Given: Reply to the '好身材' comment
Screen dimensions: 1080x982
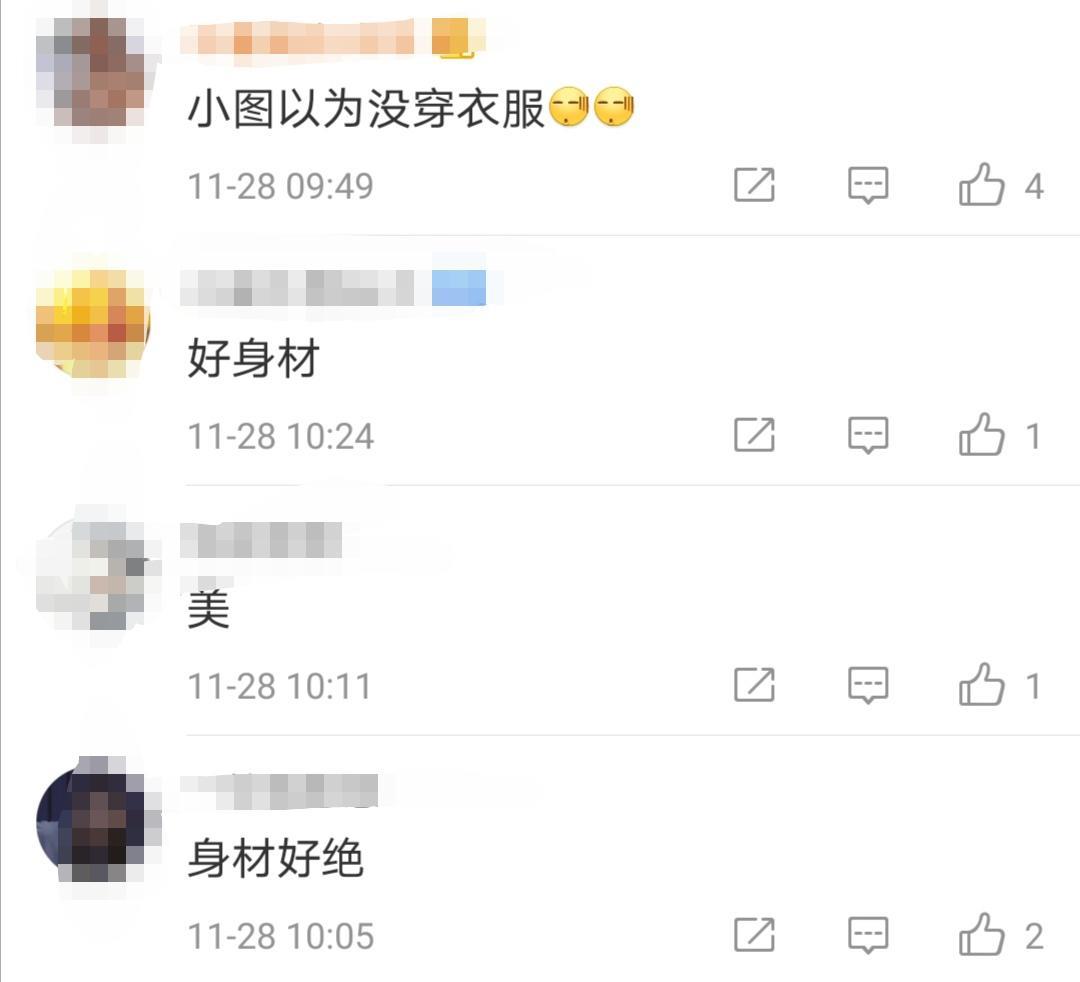Looking at the screenshot, I should (868, 435).
